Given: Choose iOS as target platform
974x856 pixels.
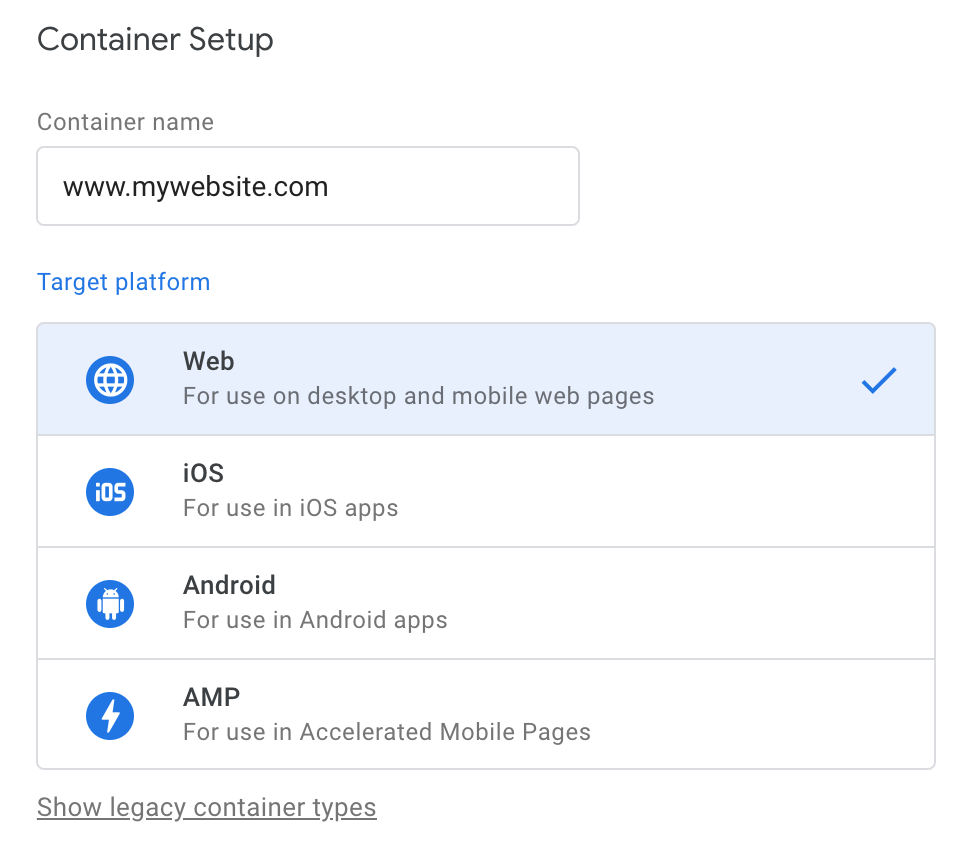Looking at the screenshot, I should click(x=486, y=491).
